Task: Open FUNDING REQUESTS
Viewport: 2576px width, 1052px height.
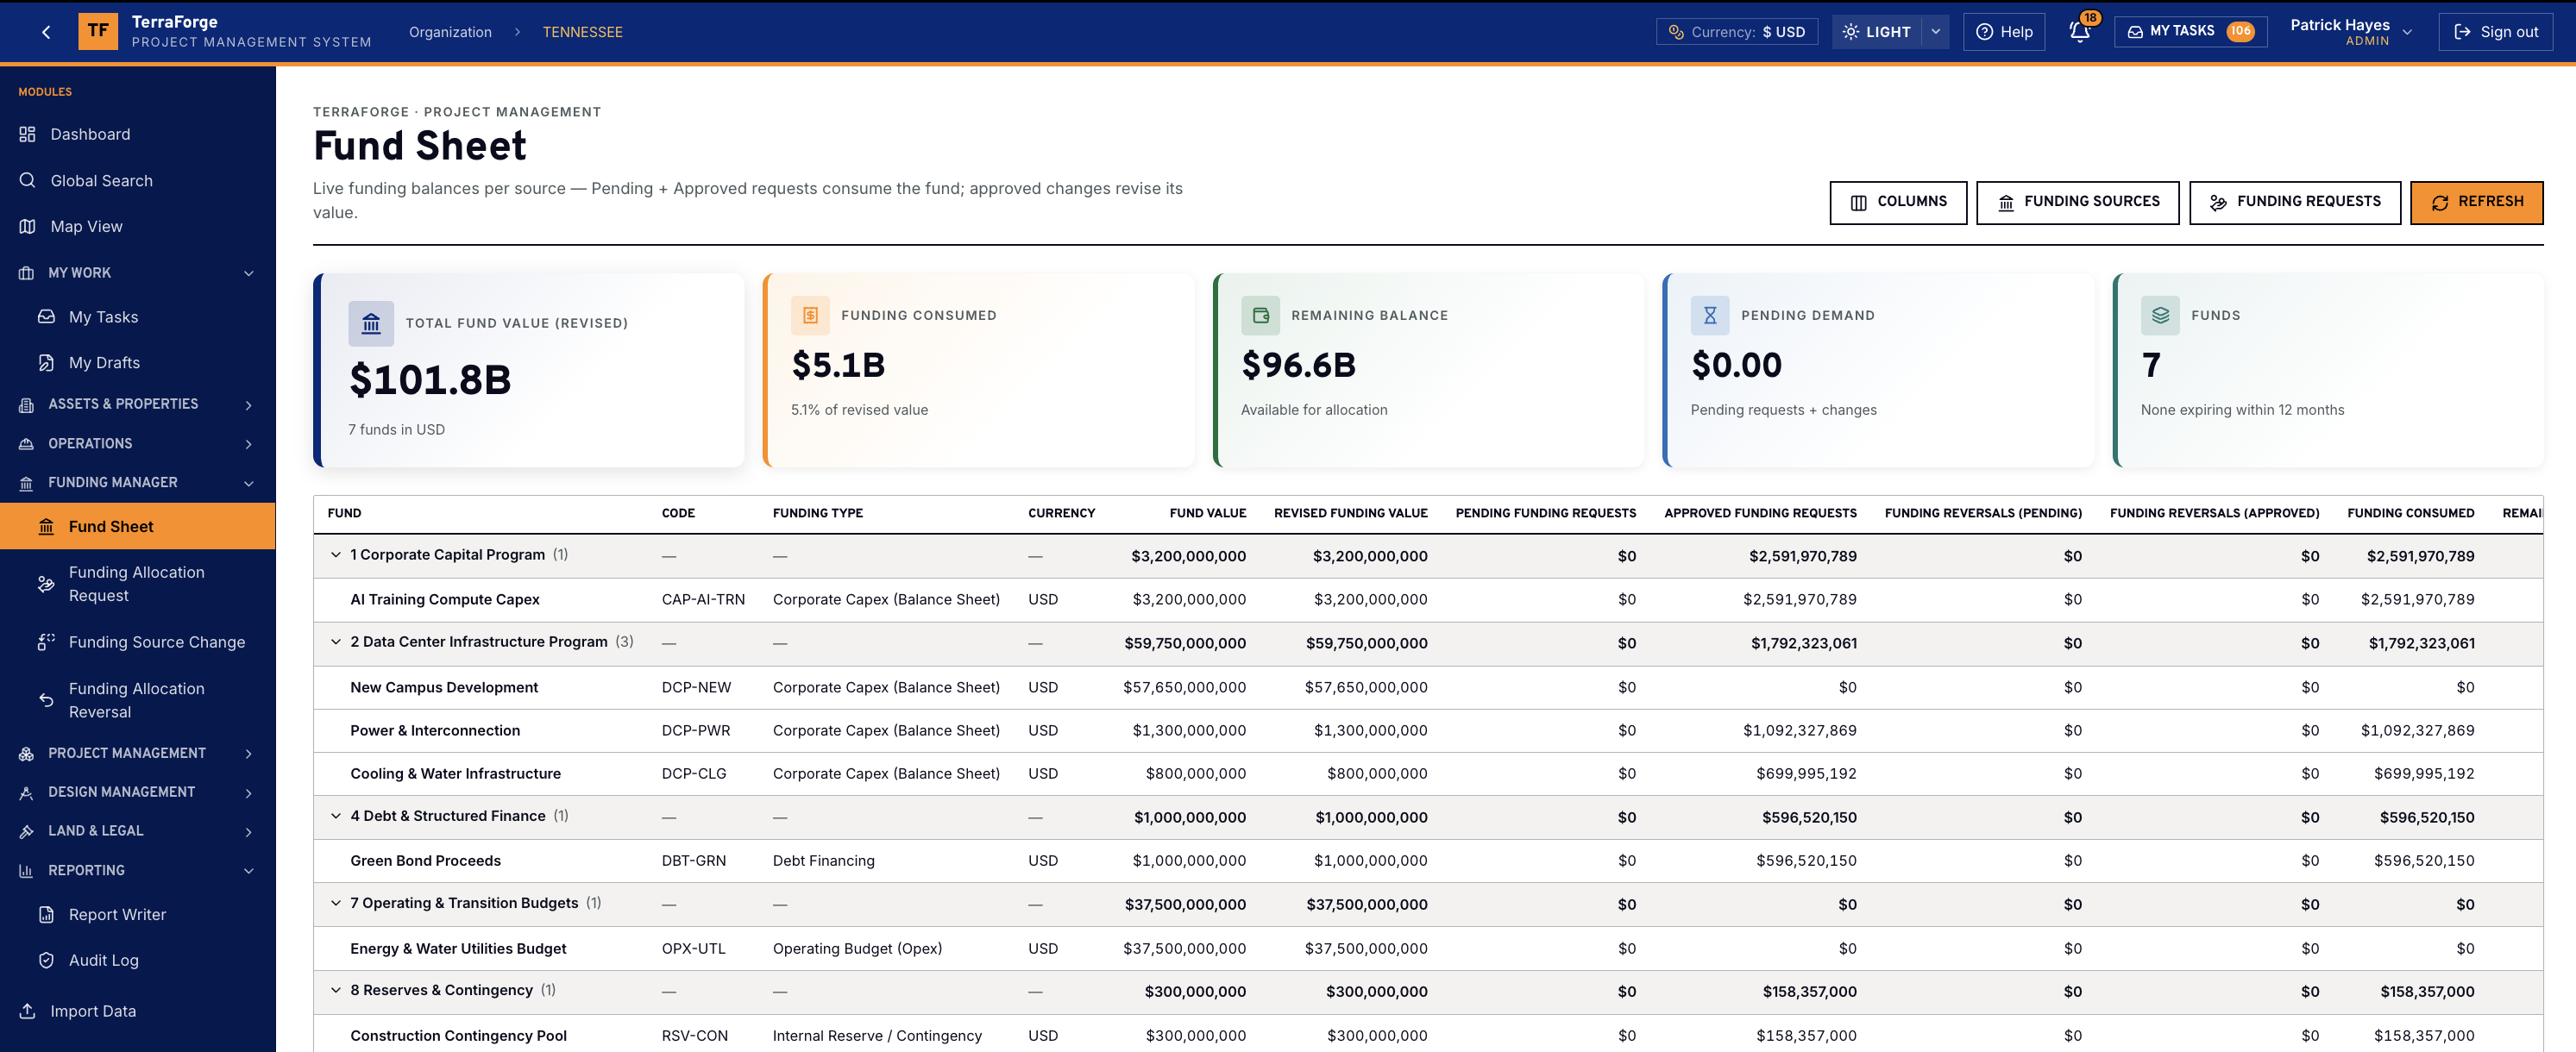Action: coord(2295,202)
